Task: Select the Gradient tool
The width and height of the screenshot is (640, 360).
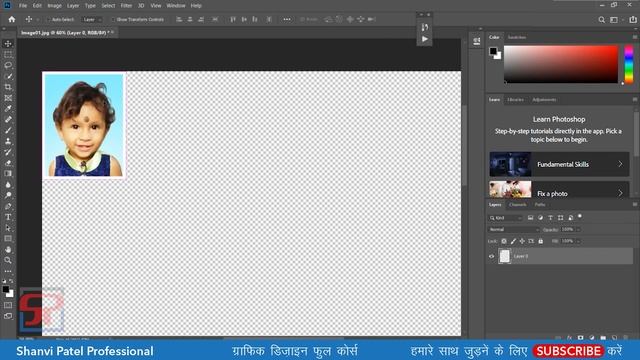Action: pyautogui.click(x=8, y=173)
